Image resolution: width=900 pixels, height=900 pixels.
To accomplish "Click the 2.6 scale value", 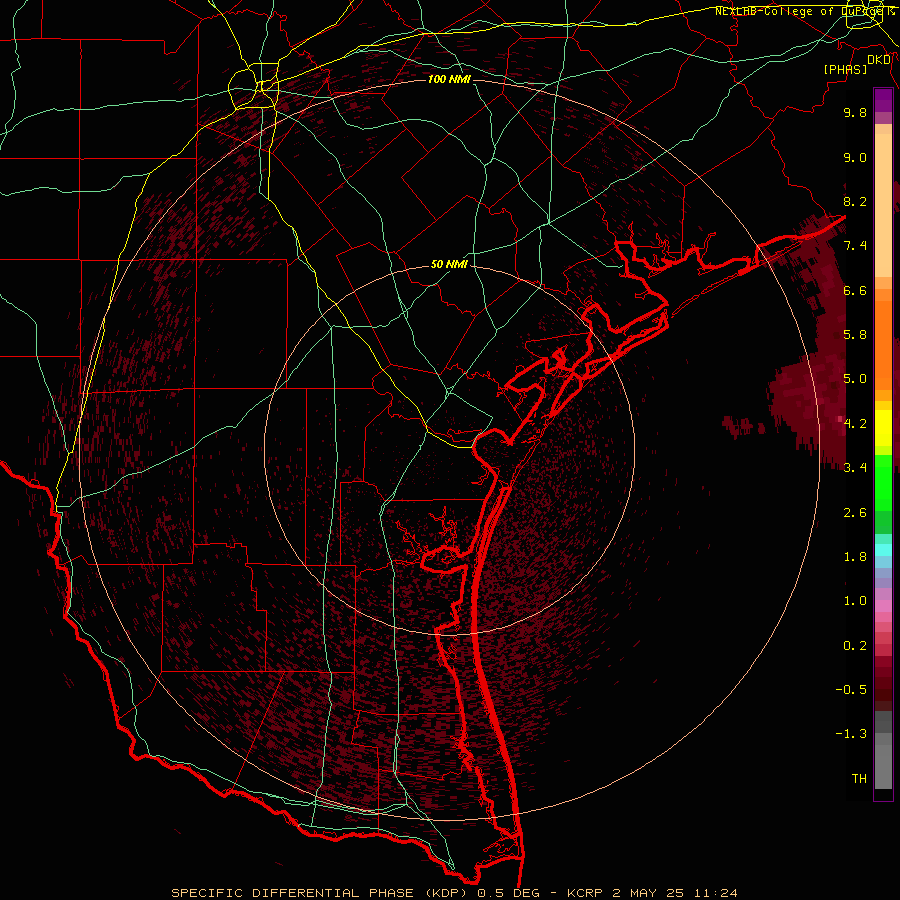I will pyautogui.click(x=855, y=513).
